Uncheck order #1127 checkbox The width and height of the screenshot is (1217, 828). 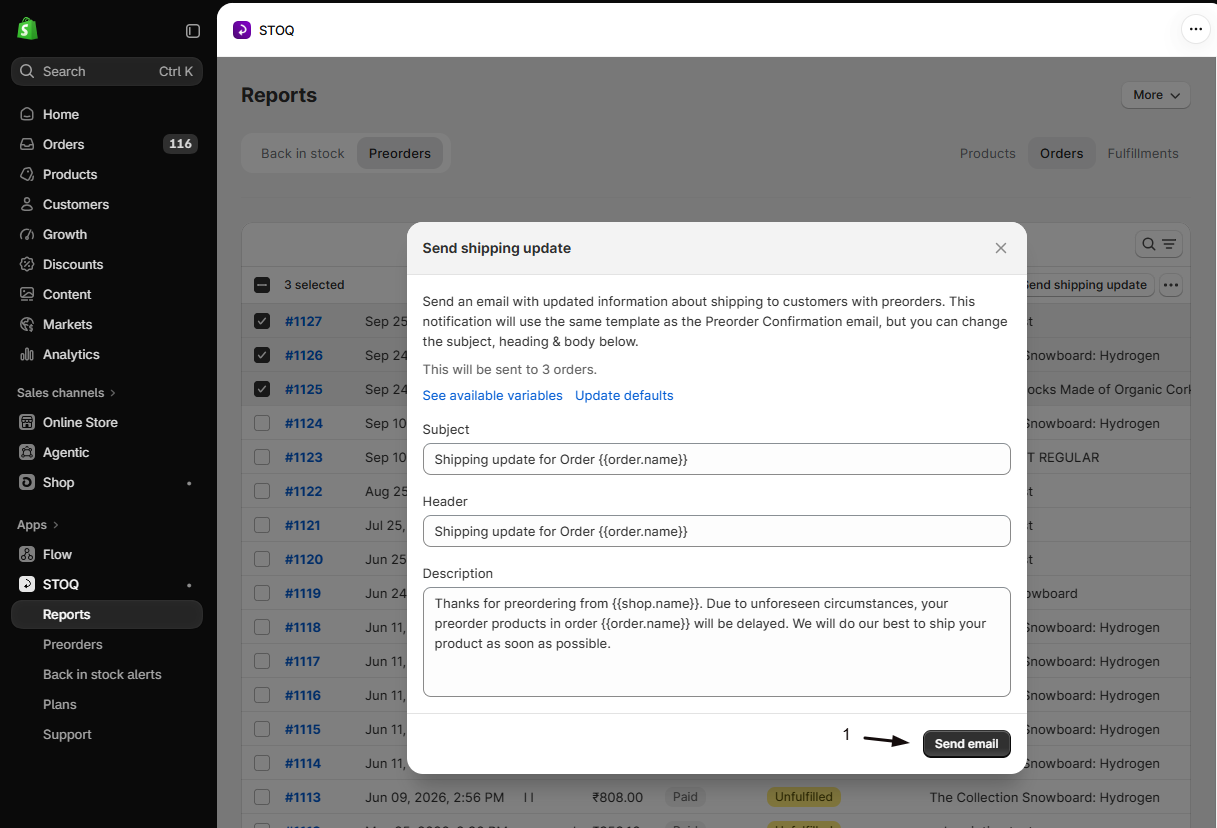coord(262,321)
